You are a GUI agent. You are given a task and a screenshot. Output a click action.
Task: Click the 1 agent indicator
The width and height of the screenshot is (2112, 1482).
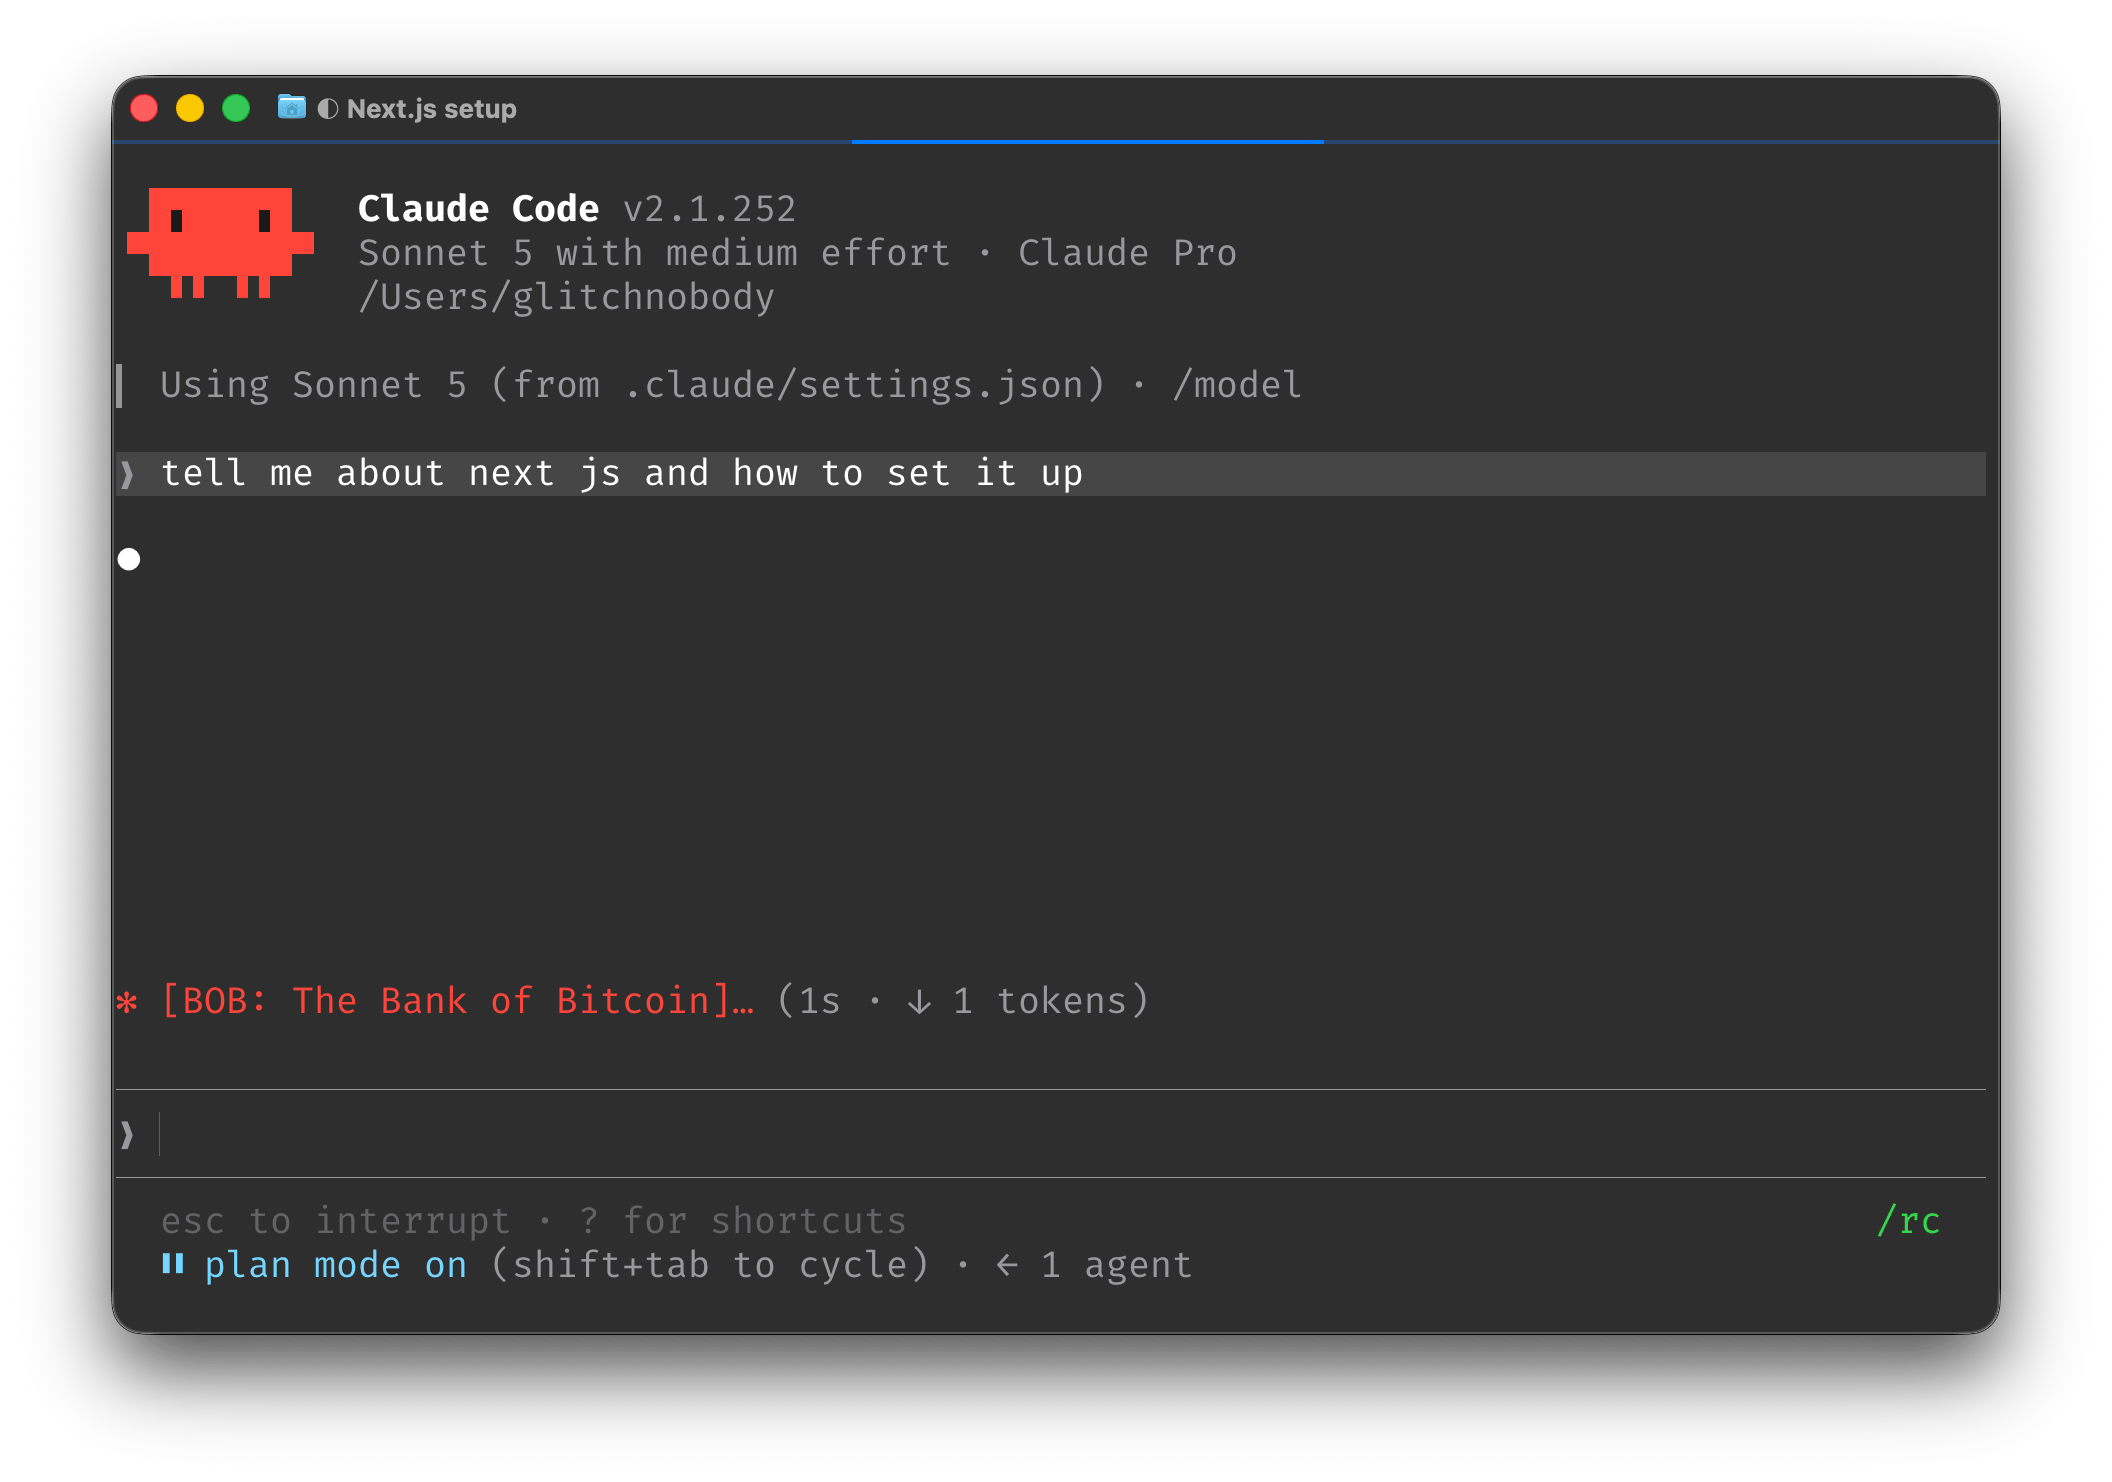[1116, 1265]
